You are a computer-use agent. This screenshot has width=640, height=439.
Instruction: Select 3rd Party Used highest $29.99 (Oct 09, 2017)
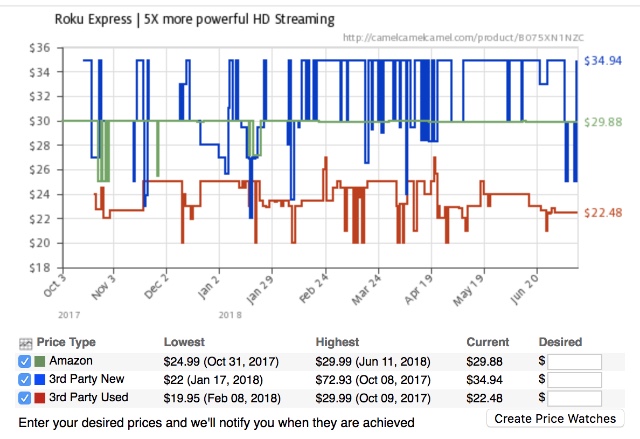pos(373,398)
